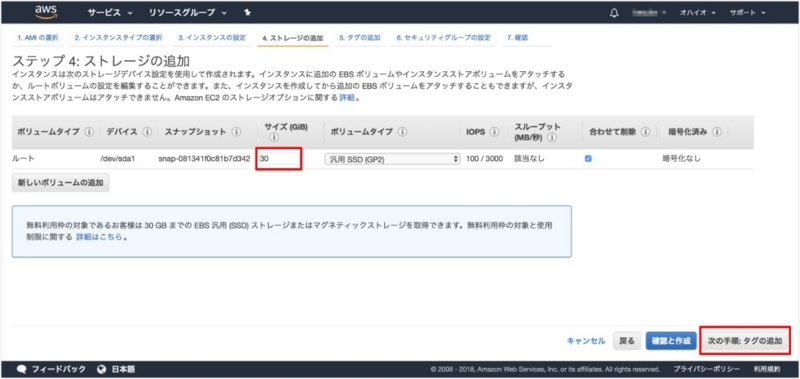
Task: Click the feedback speech bubble icon
Action: tap(21, 369)
